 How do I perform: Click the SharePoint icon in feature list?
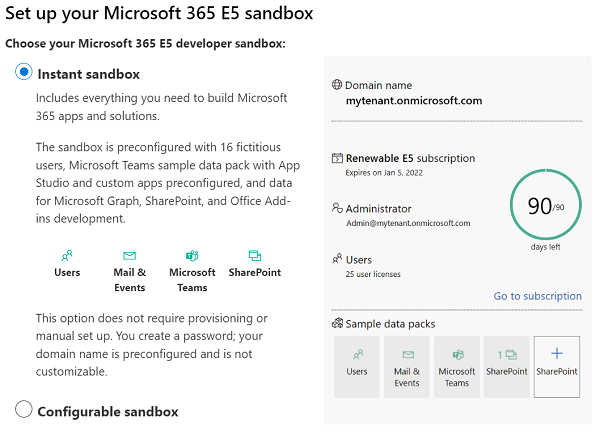click(x=254, y=256)
